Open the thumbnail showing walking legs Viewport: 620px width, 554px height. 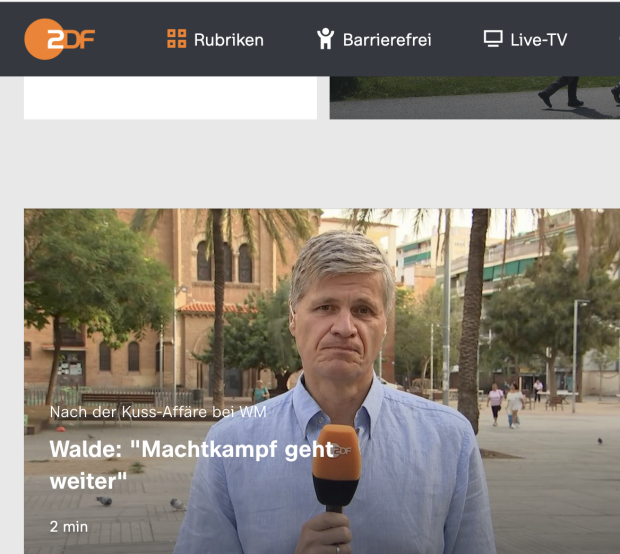pyautogui.click(x=474, y=98)
